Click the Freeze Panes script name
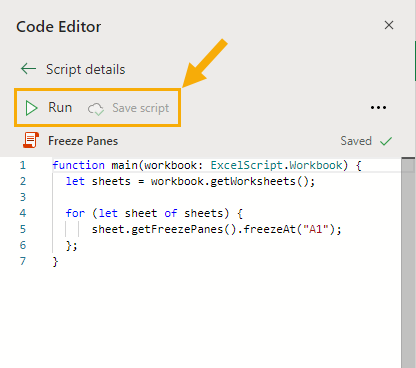Viewport: 416px width, 368px height. click(x=83, y=141)
